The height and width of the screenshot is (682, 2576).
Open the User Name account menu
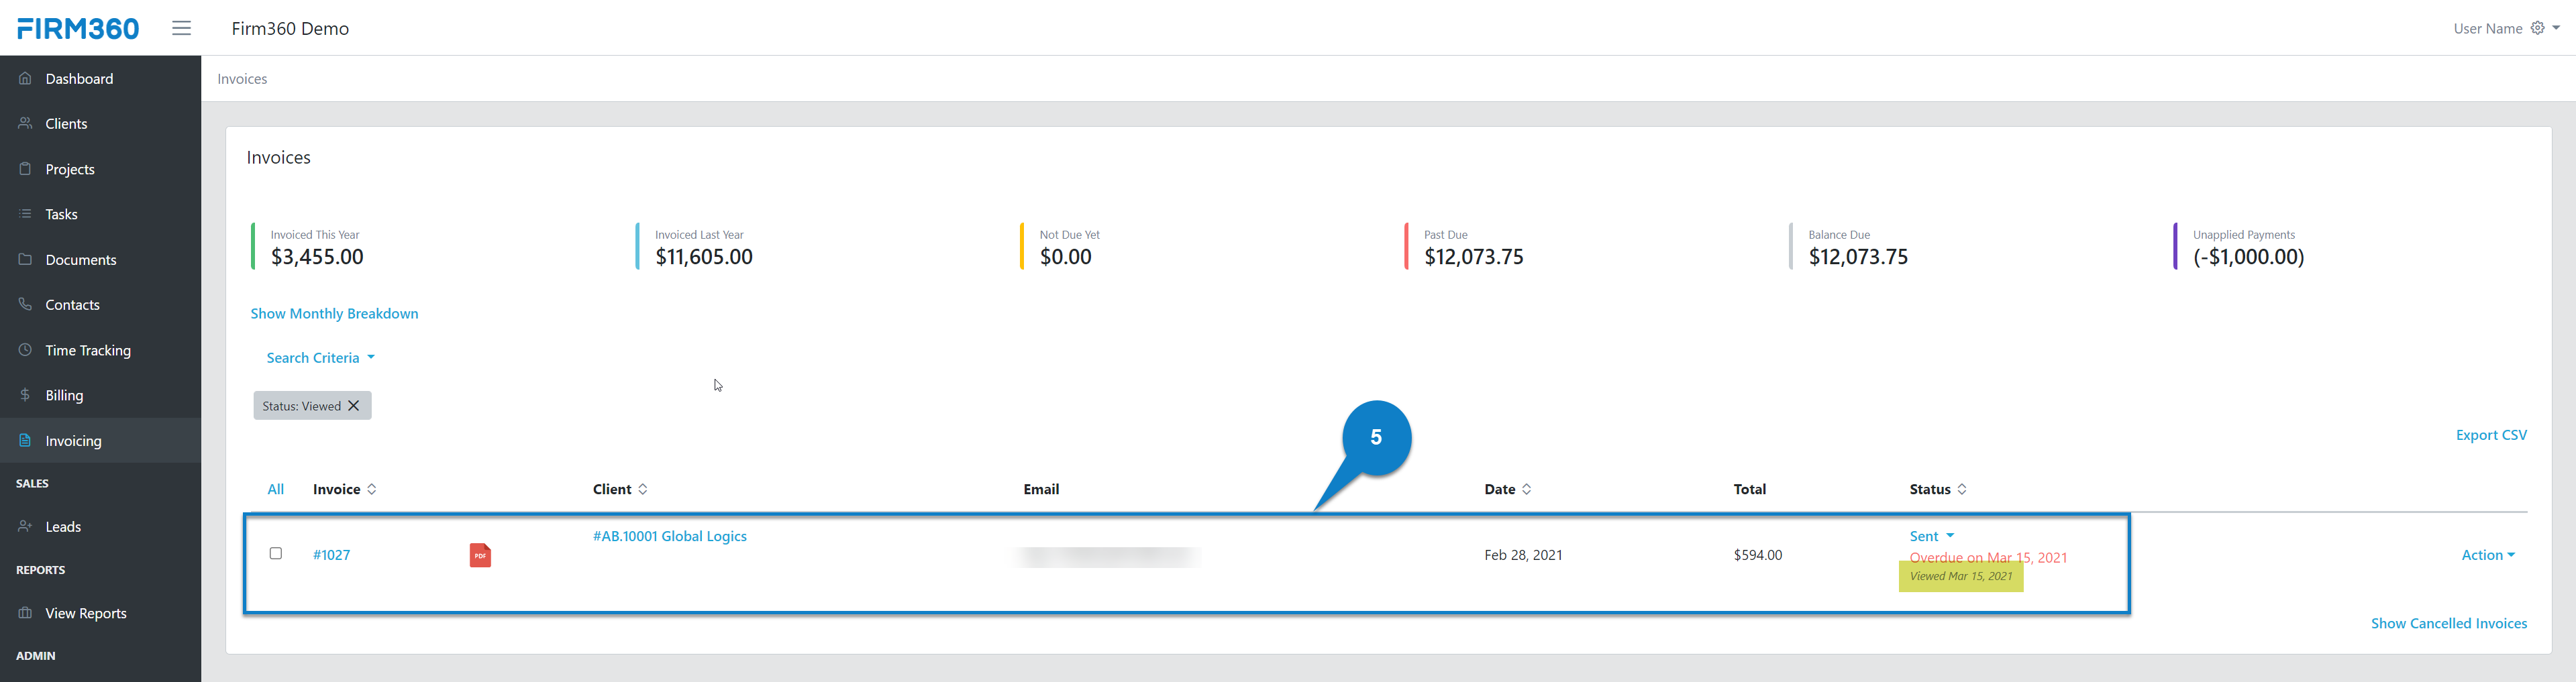pos(2489,28)
